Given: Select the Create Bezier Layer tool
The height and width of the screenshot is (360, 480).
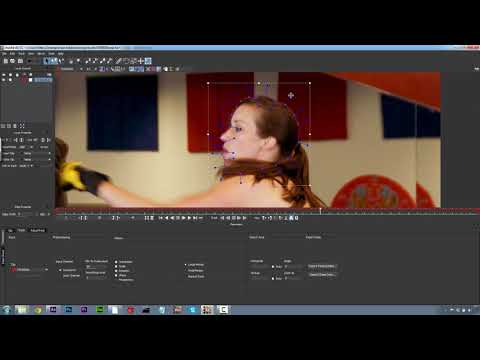Looking at the screenshot, I should [x=102, y=61].
